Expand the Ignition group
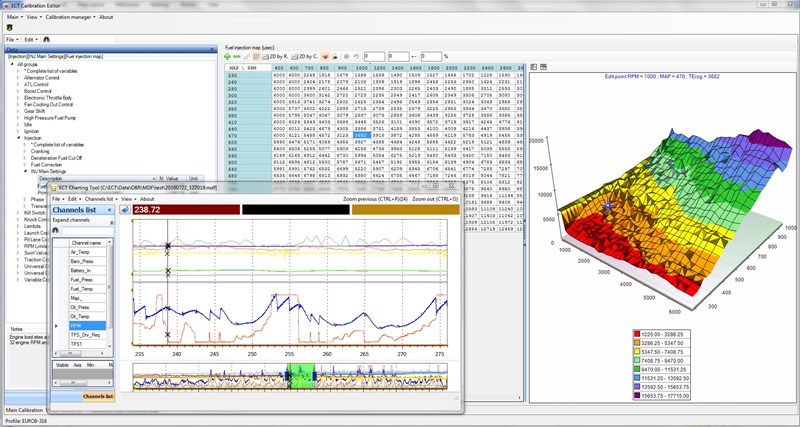The image size is (800, 427). click(x=18, y=131)
